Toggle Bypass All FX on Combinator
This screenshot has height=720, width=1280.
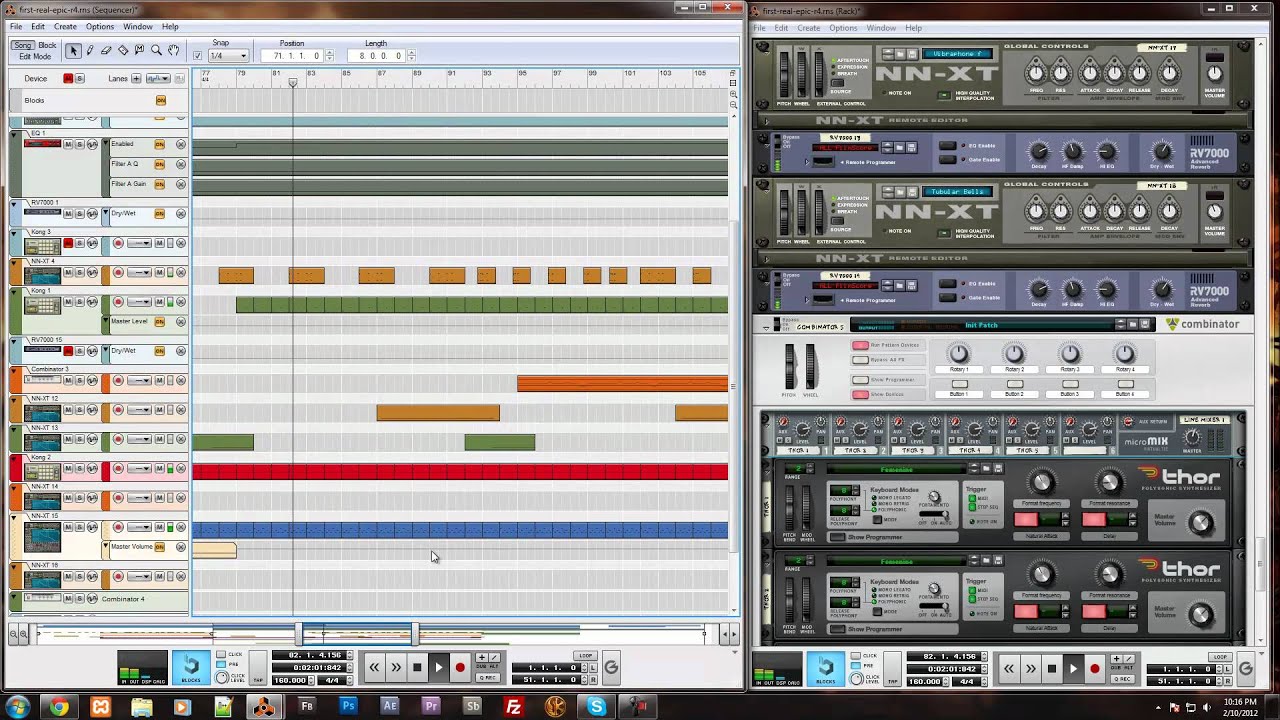tap(860, 358)
